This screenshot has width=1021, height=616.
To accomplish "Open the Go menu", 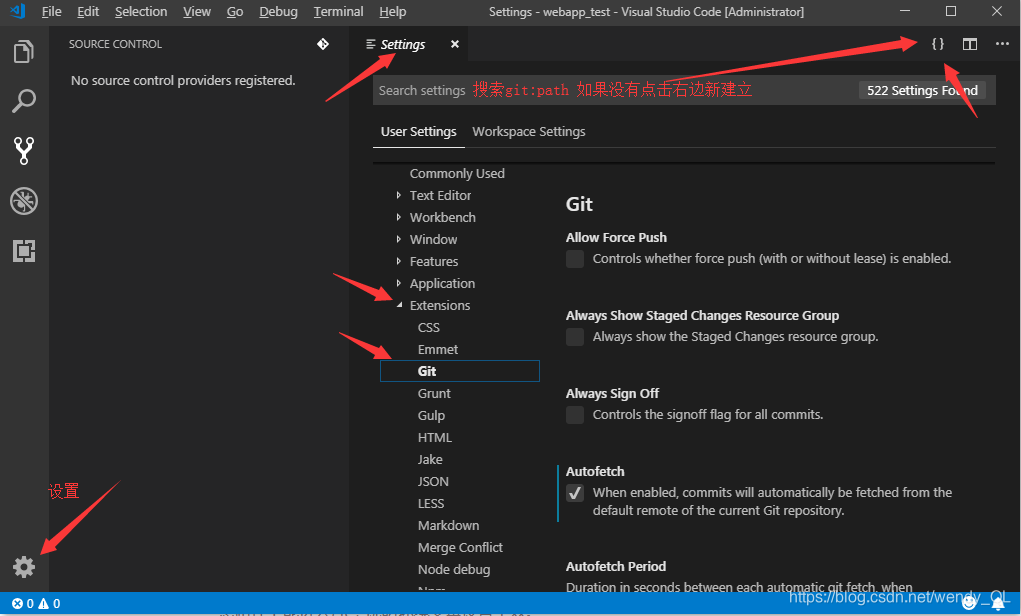I will (235, 12).
